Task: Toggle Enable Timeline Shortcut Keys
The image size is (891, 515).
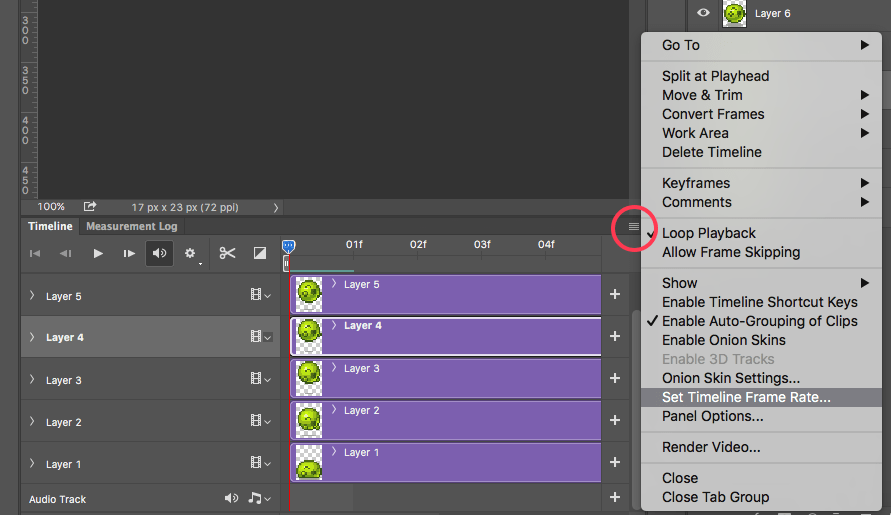Action: (x=761, y=302)
